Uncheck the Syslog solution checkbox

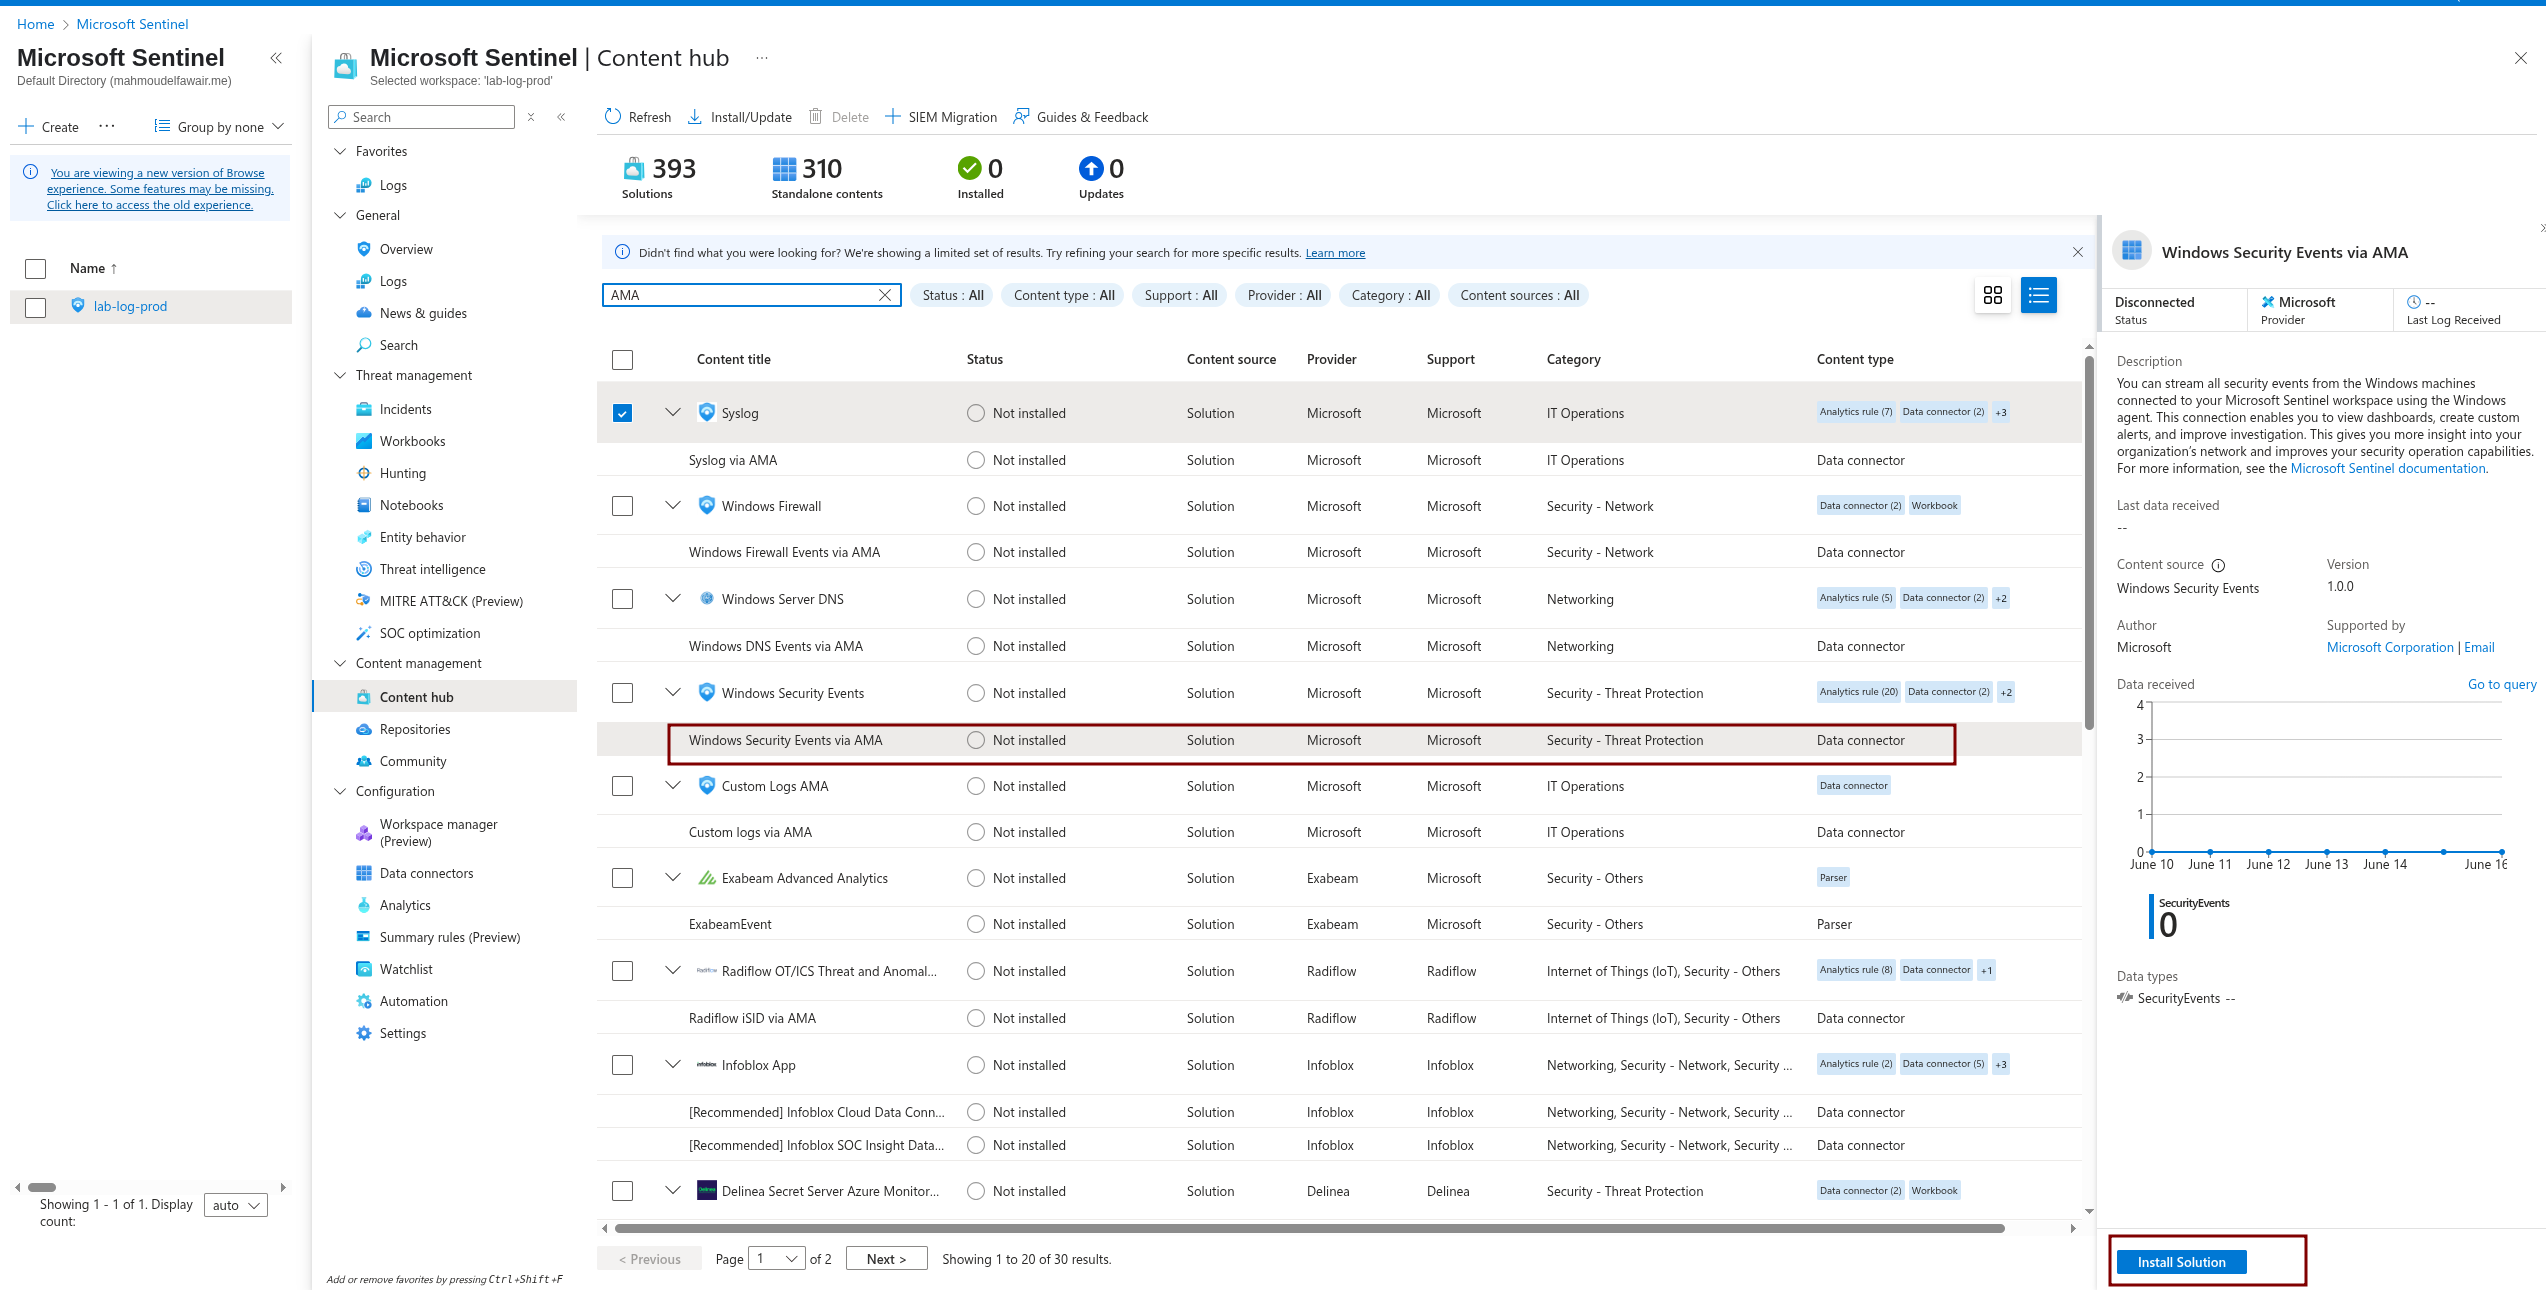click(622, 413)
